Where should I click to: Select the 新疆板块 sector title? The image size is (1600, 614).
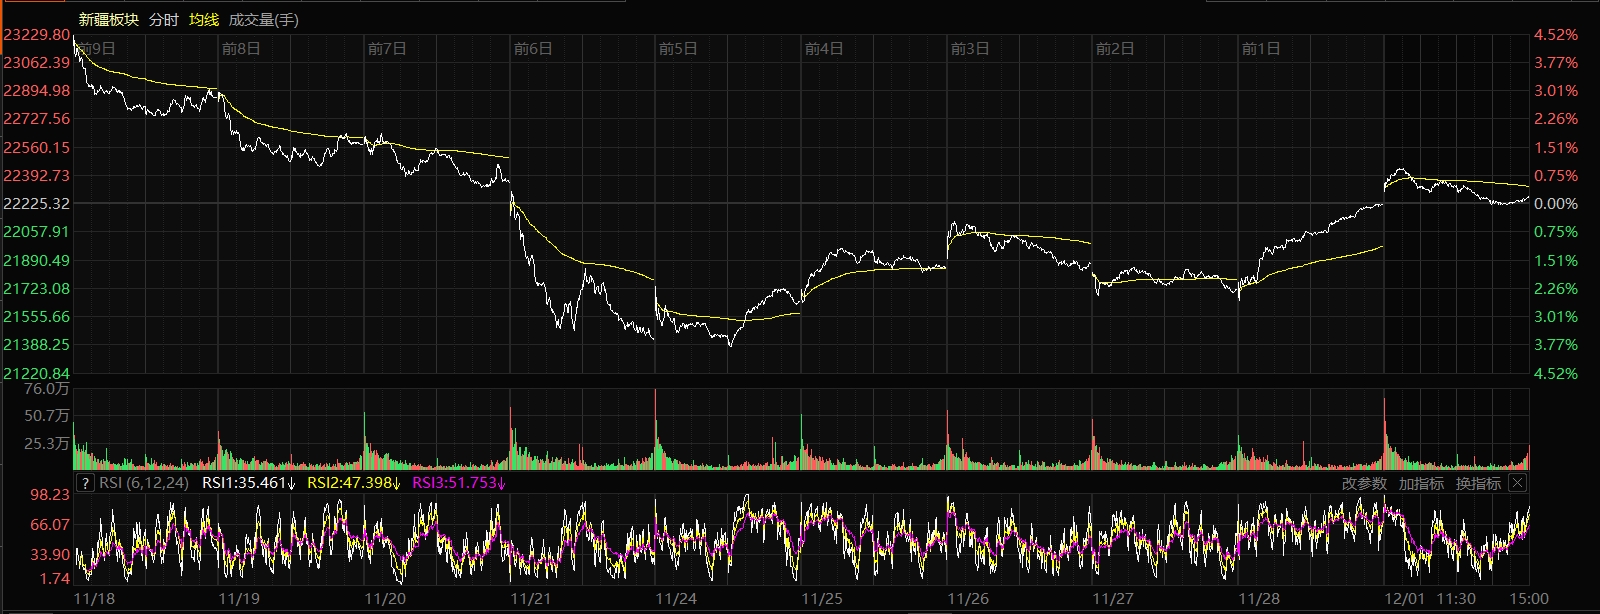(x=108, y=20)
